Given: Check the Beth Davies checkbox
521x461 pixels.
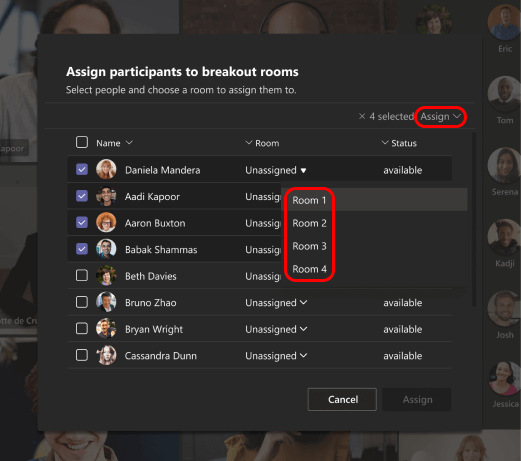Looking at the screenshot, I should [82, 275].
